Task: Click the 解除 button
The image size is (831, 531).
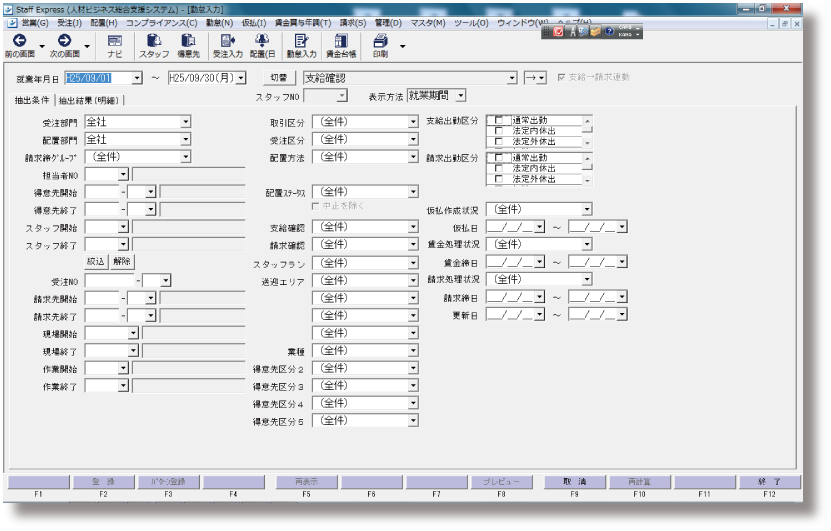Action: point(121,262)
